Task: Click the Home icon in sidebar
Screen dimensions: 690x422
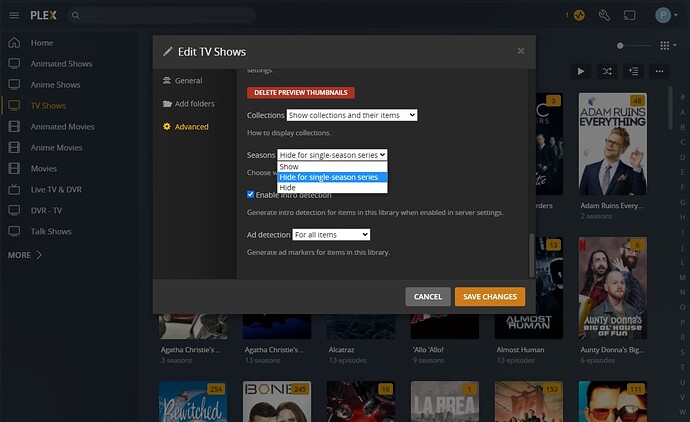Action: click(14, 43)
